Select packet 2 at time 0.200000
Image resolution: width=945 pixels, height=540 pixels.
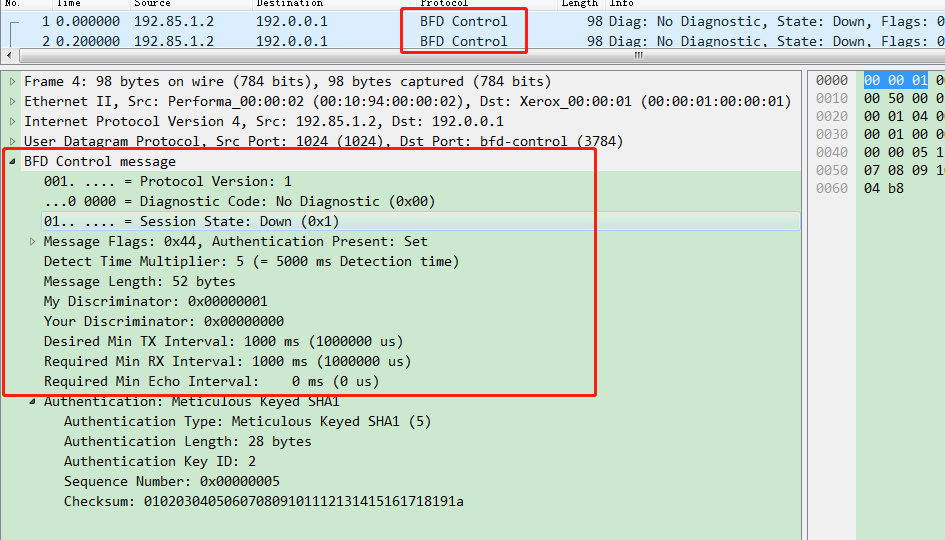[472, 41]
